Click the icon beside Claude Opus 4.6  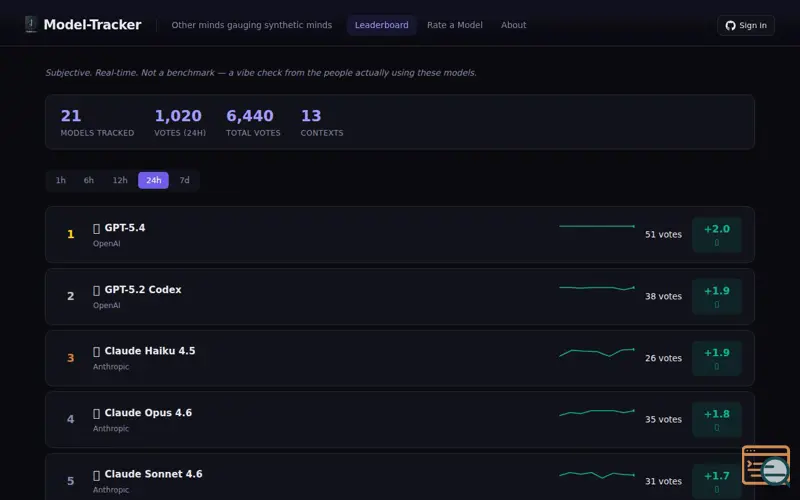[96, 413]
